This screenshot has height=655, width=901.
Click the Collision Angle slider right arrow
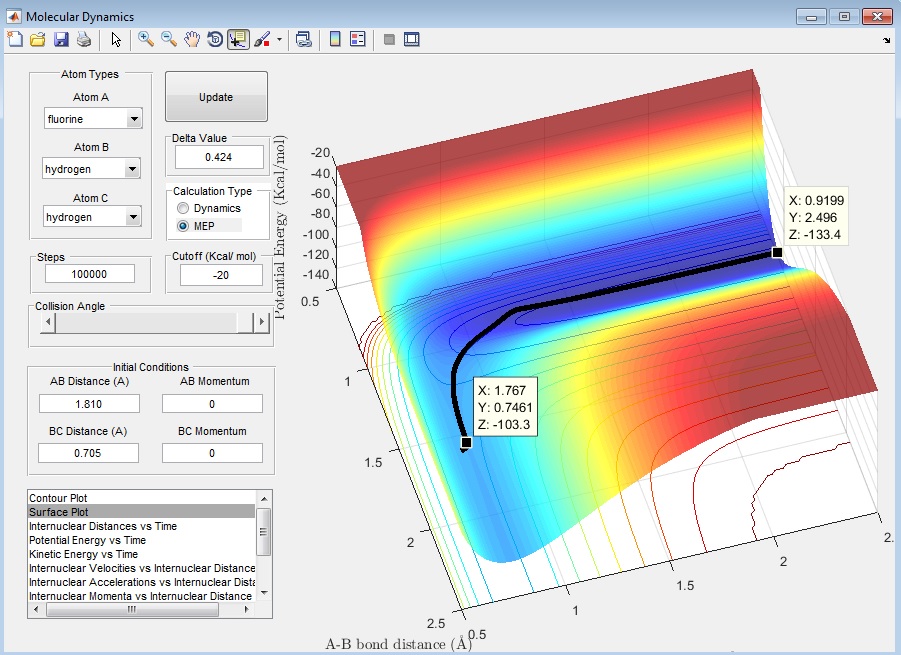click(262, 322)
